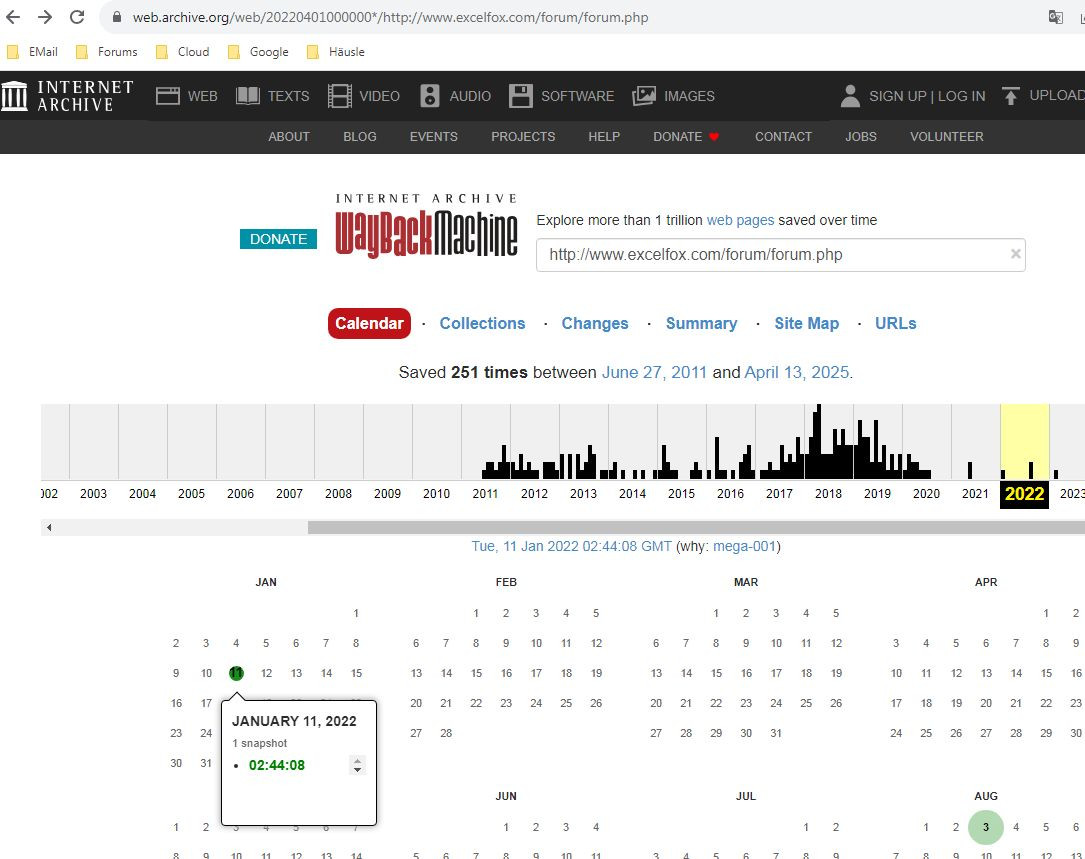Click the browser back arrow
Image resolution: width=1085 pixels, height=859 pixels.
(13, 17)
